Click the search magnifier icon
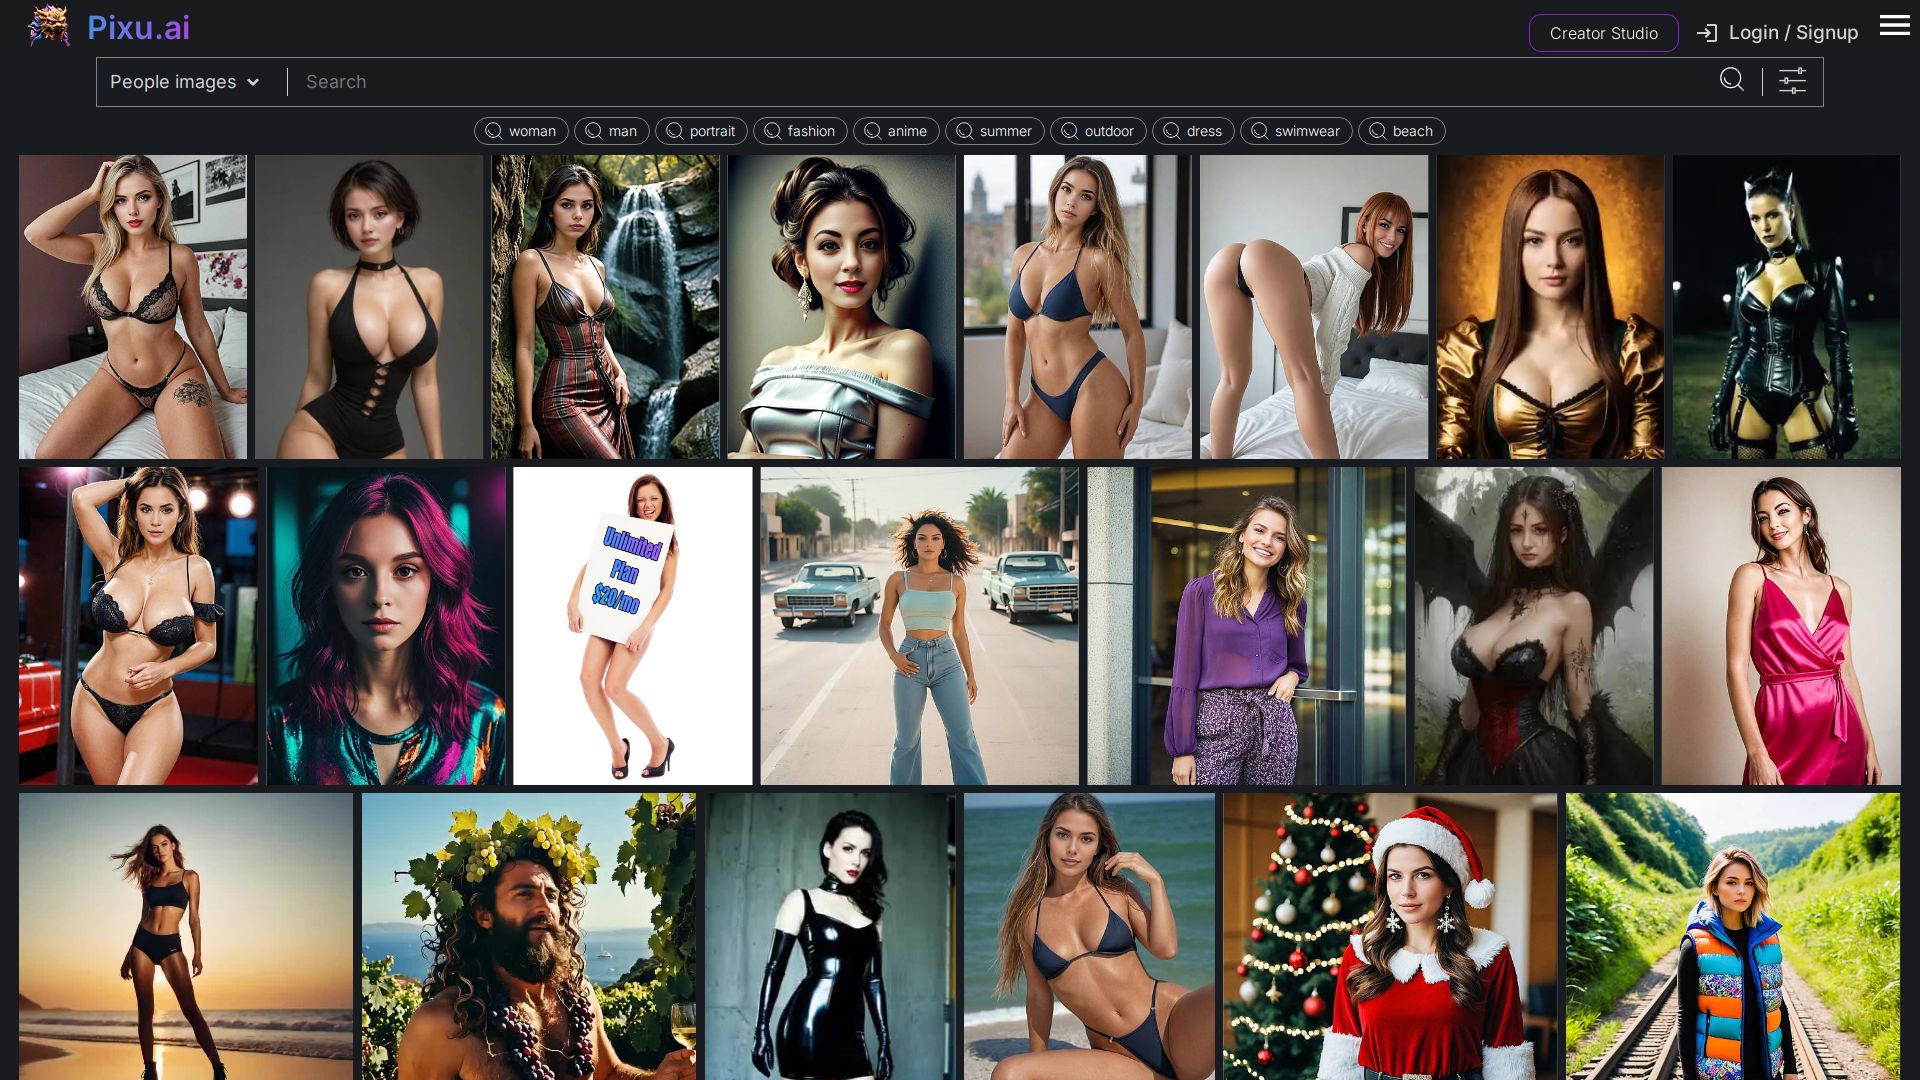Viewport: 1920px width, 1080px height. point(1731,80)
